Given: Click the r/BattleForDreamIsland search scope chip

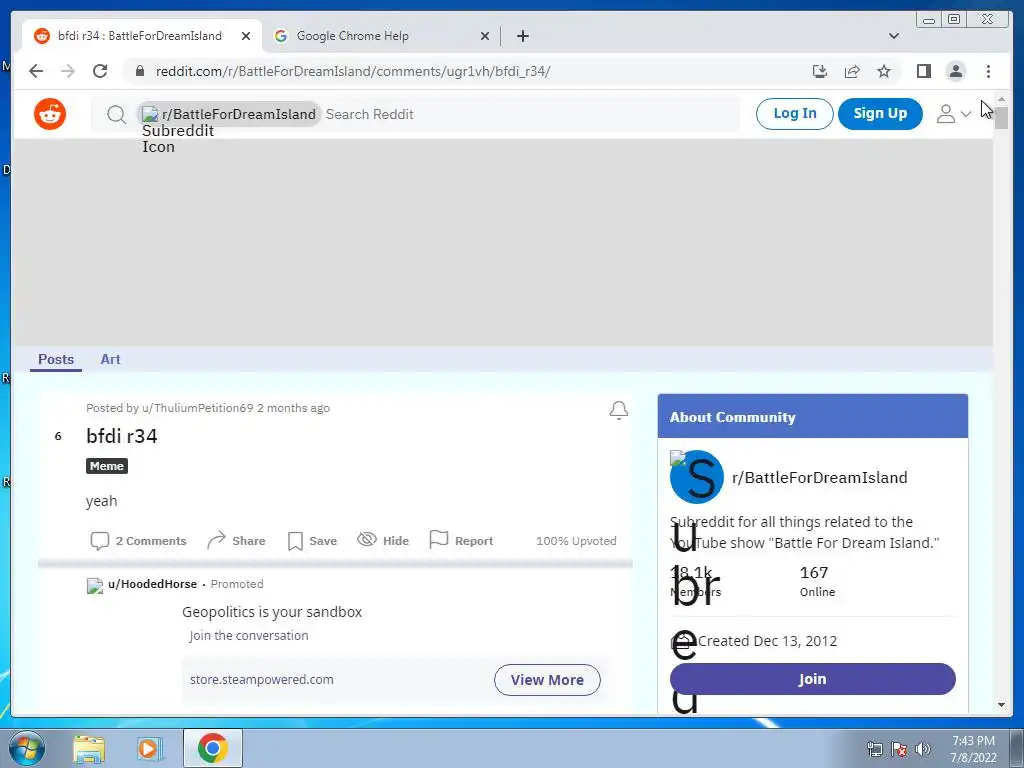Looking at the screenshot, I should click(x=229, y=114).
